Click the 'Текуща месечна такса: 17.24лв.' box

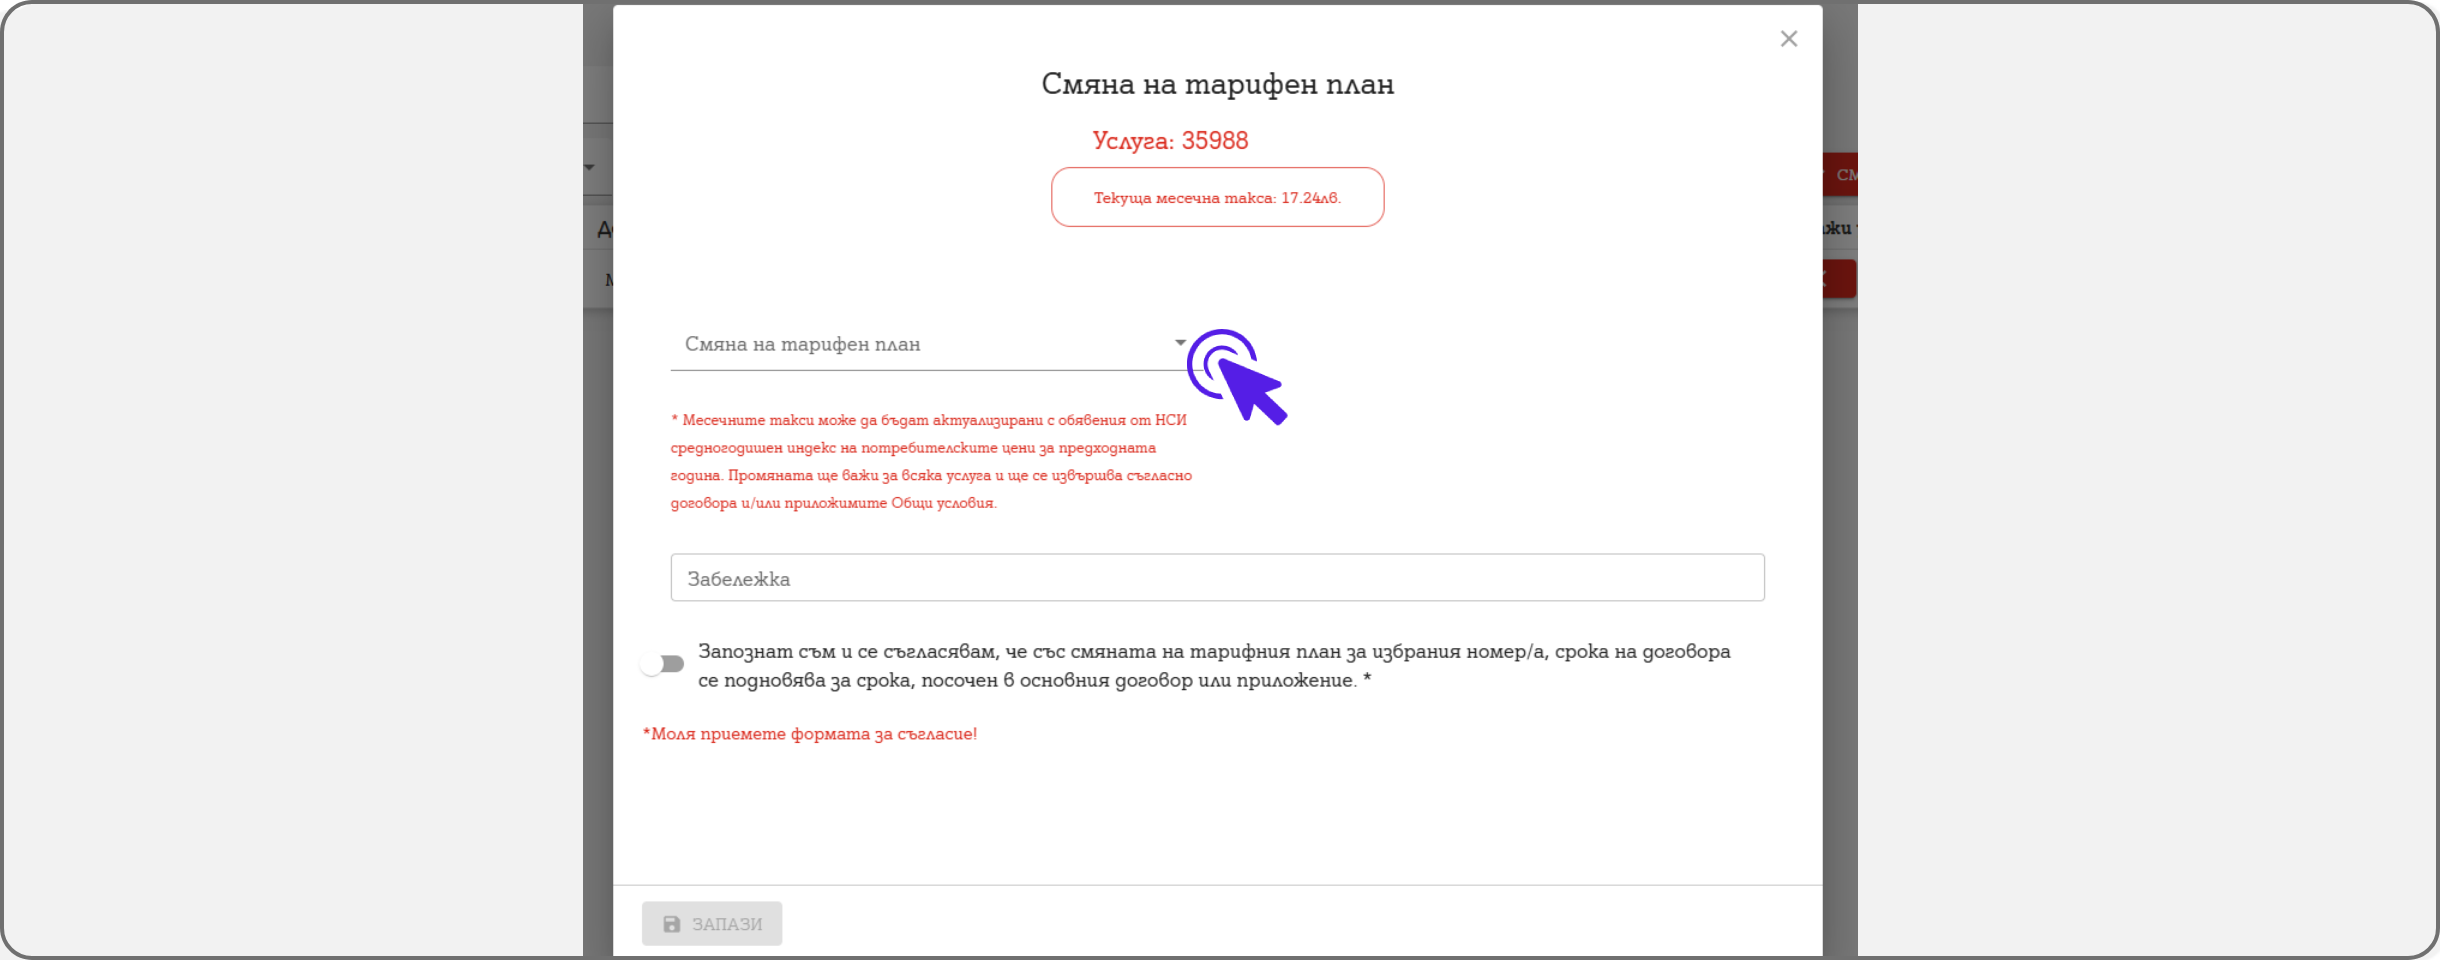1217,197
